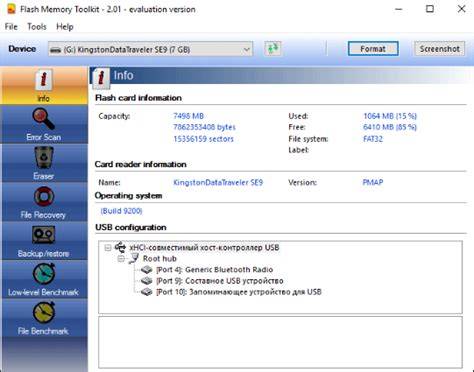Select Port 4 Generic Bluetooth Radio
This screenshot has width=474, height=372.
click(x=214, y=270)
